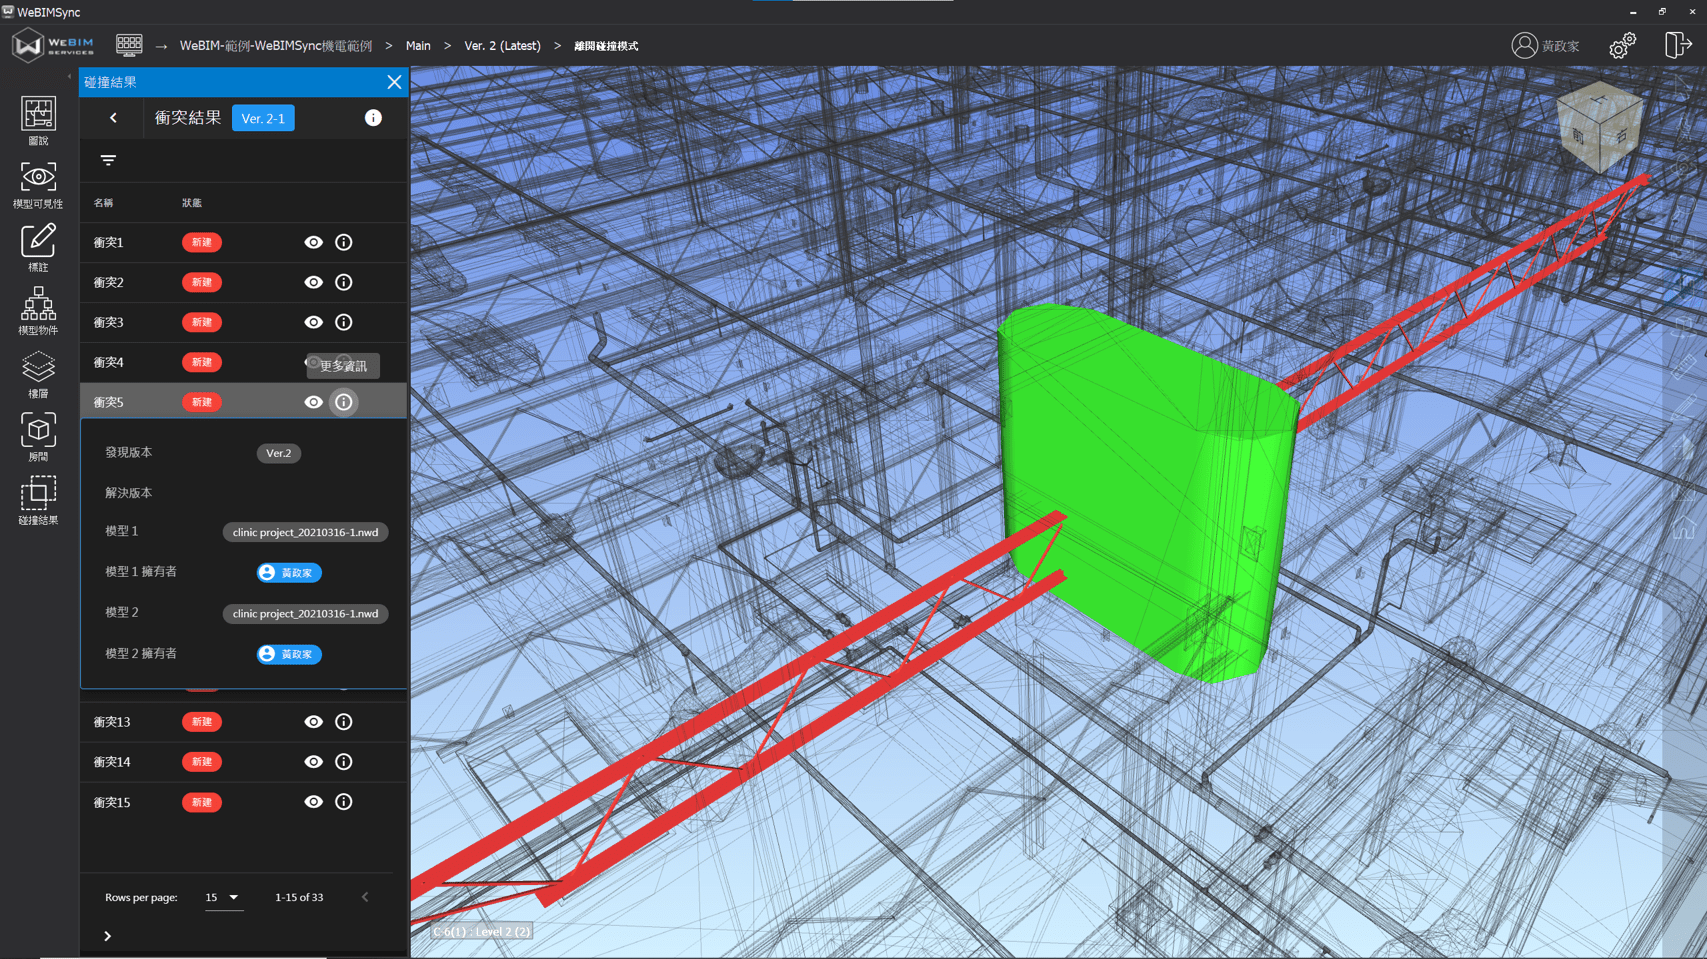Open the settings gear in the header

click(x=1622, y=45)
